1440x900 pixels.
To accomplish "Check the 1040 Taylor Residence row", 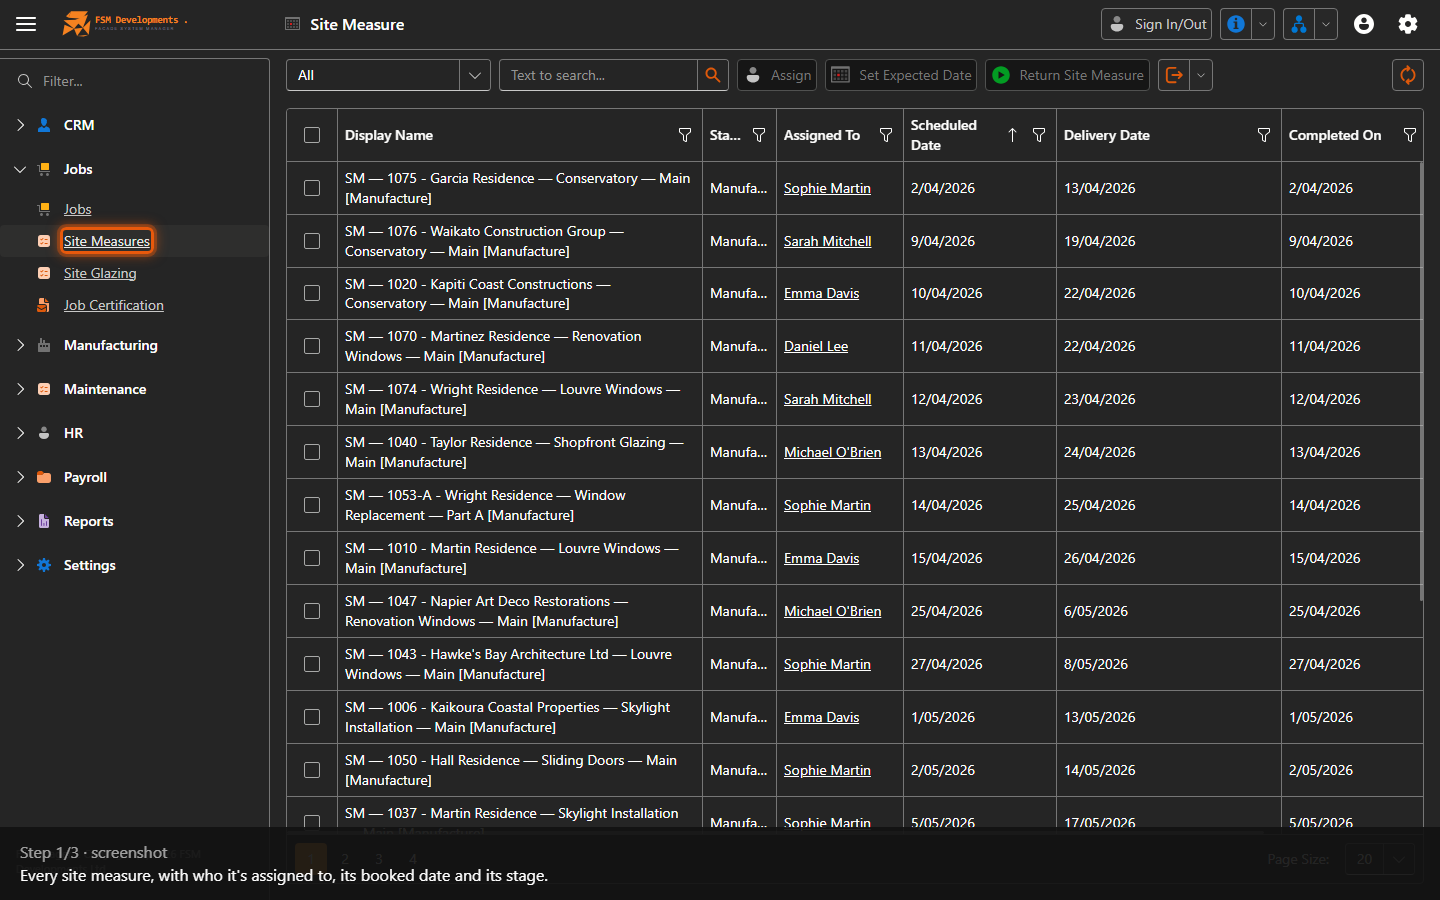I will coord(312,452).
